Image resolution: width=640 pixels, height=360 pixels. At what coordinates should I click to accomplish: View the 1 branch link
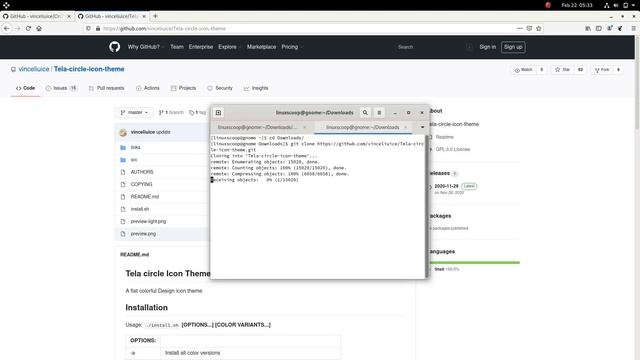pyautogui.click(x=171, y=112)
